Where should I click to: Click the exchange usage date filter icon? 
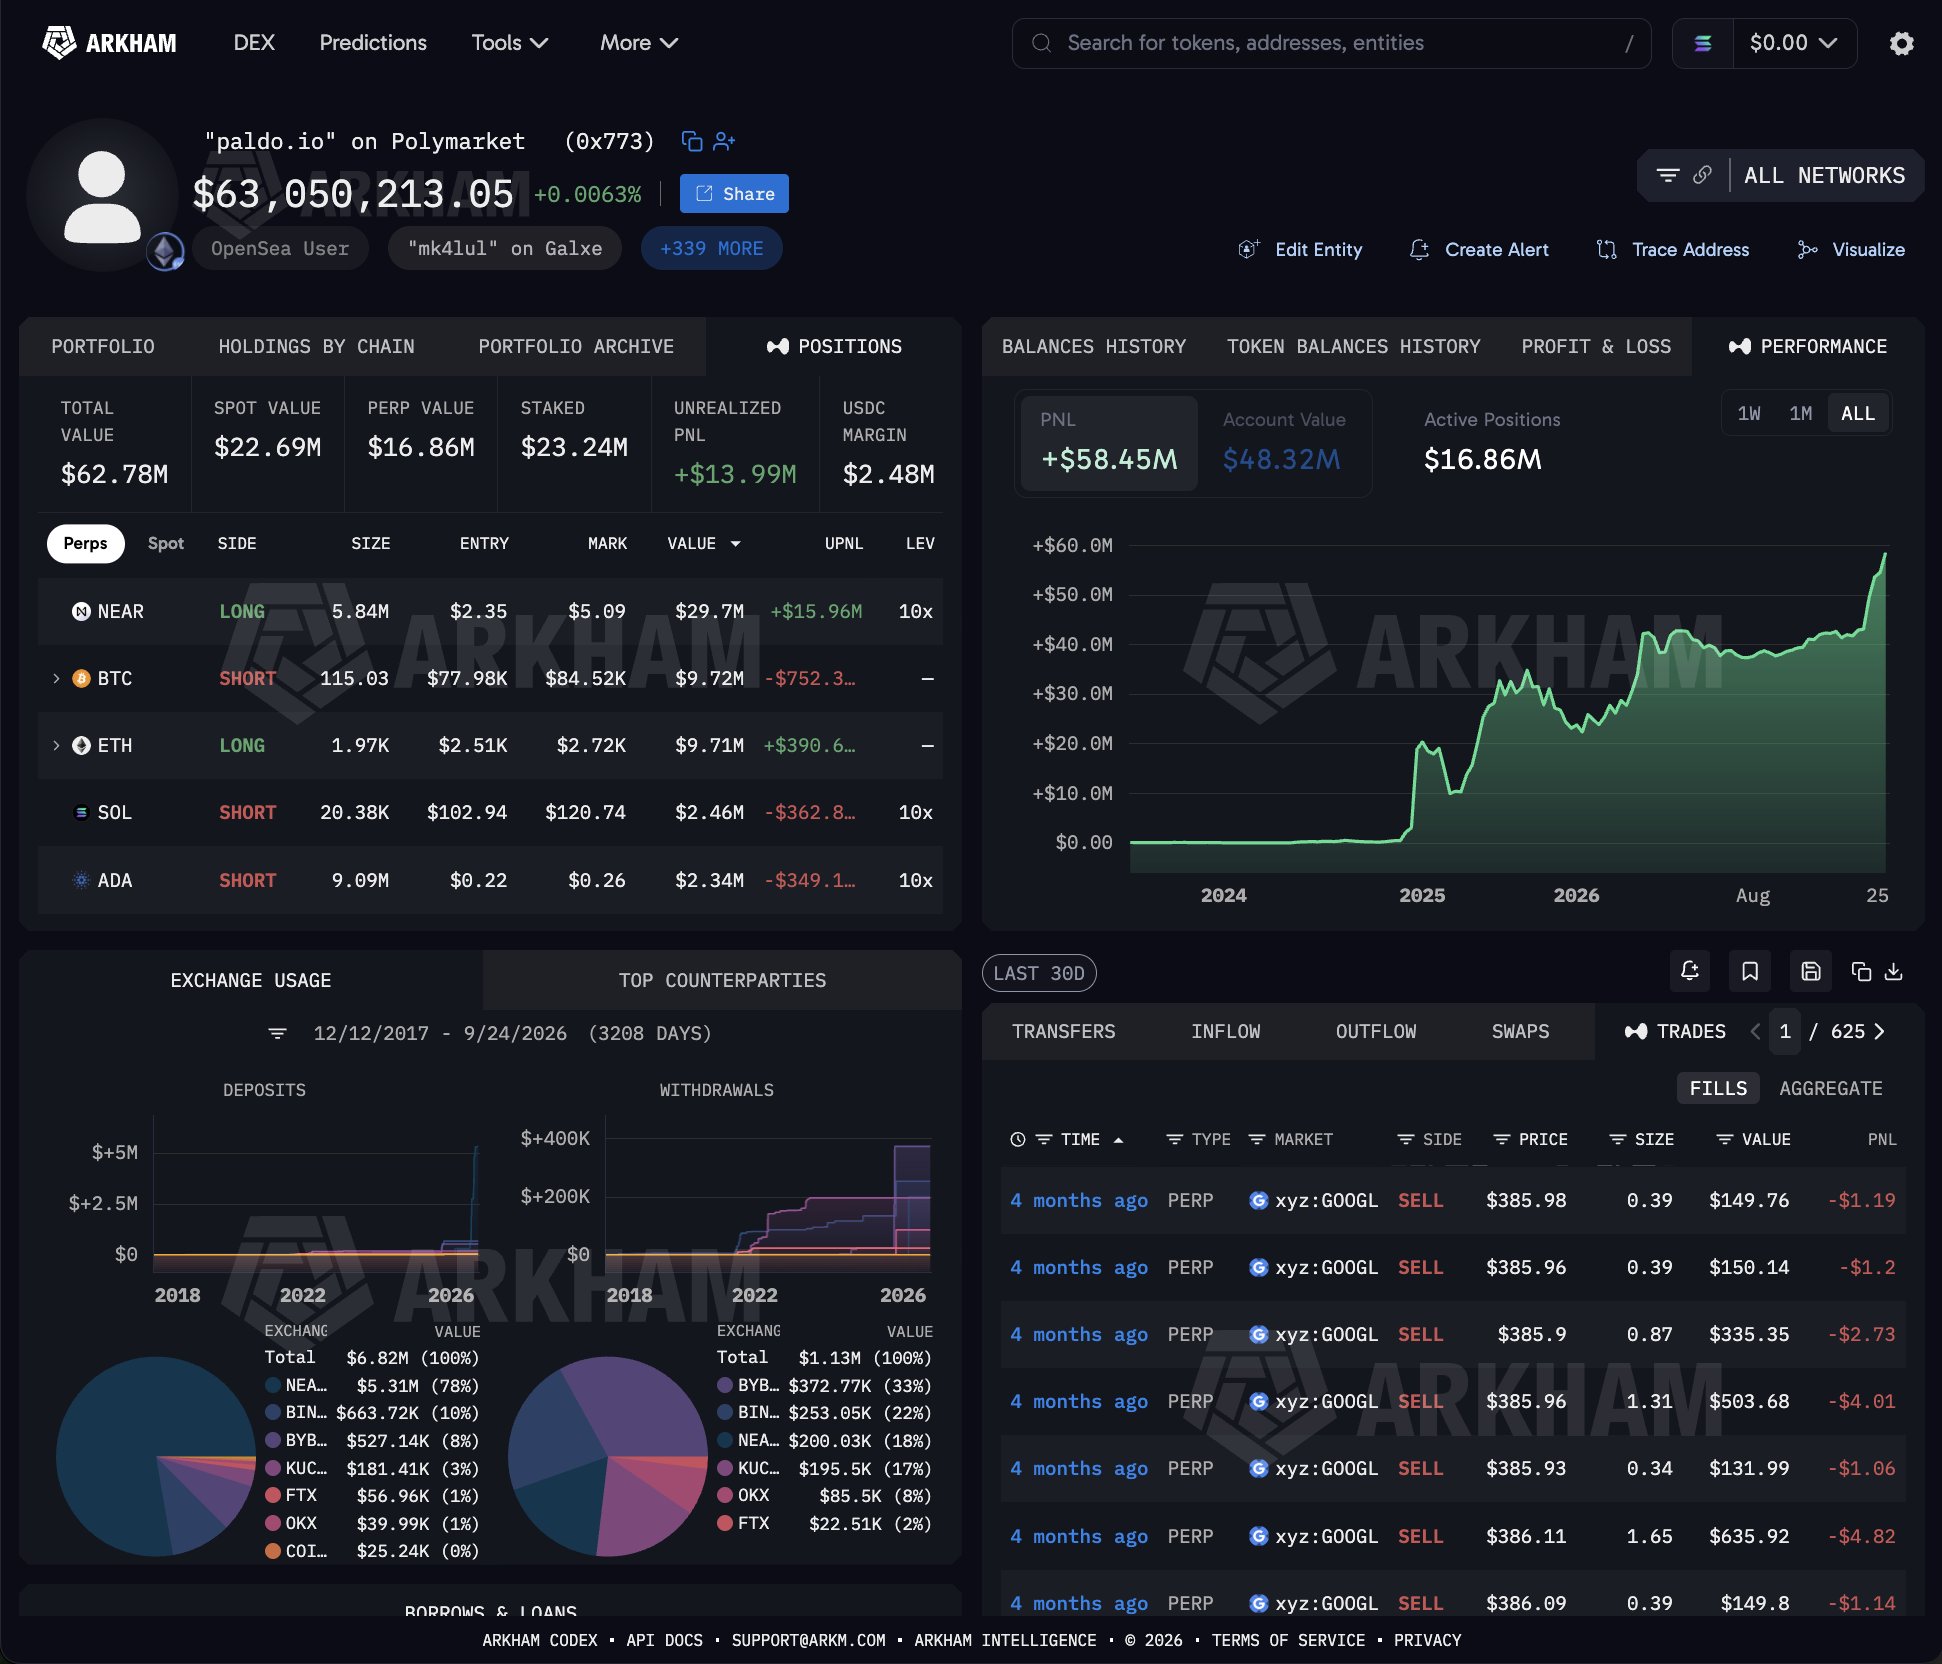point(277,1033)
